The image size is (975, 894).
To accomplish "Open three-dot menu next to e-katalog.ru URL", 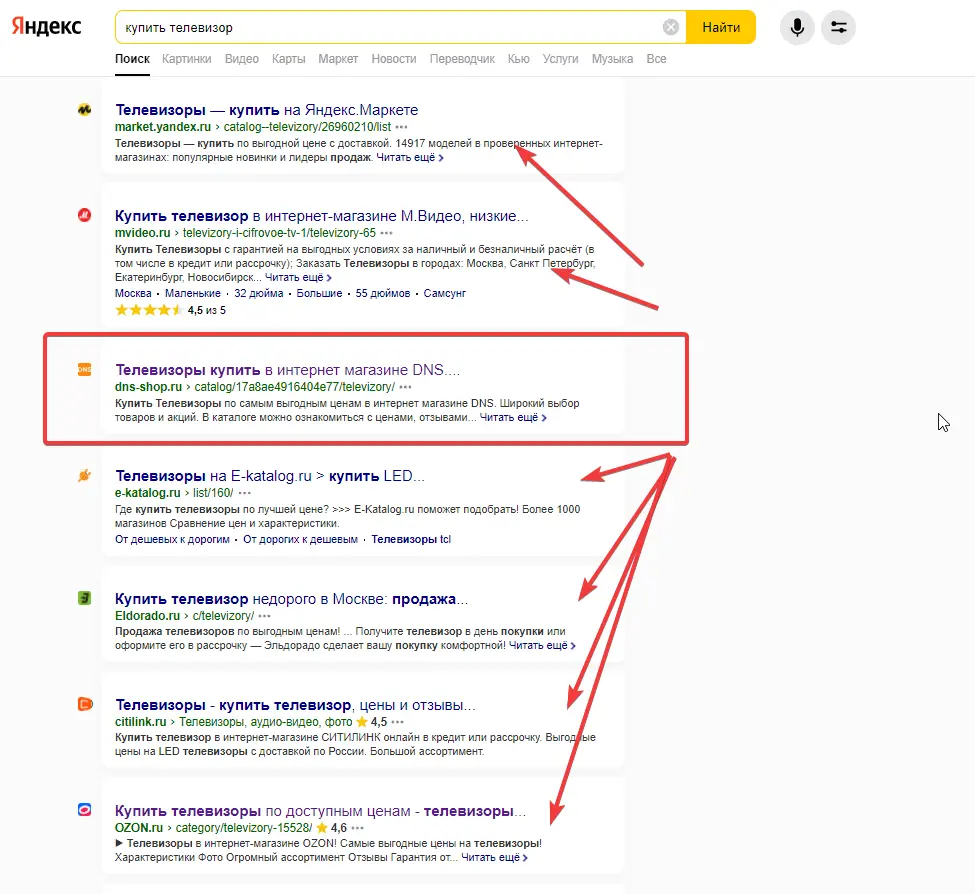I will pos(245,493).
